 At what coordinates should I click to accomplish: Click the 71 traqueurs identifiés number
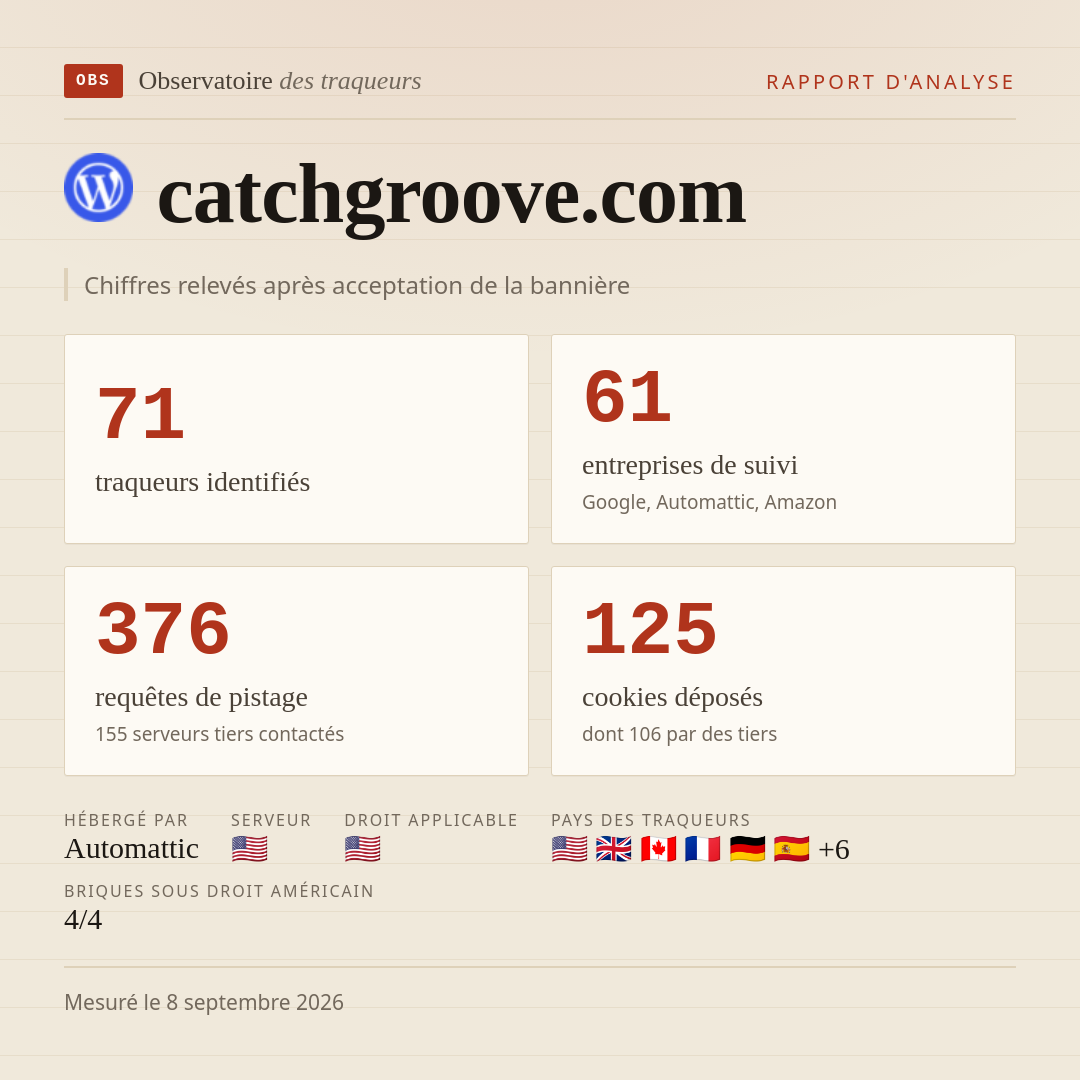pyautogui.click(x=141, y=414)
